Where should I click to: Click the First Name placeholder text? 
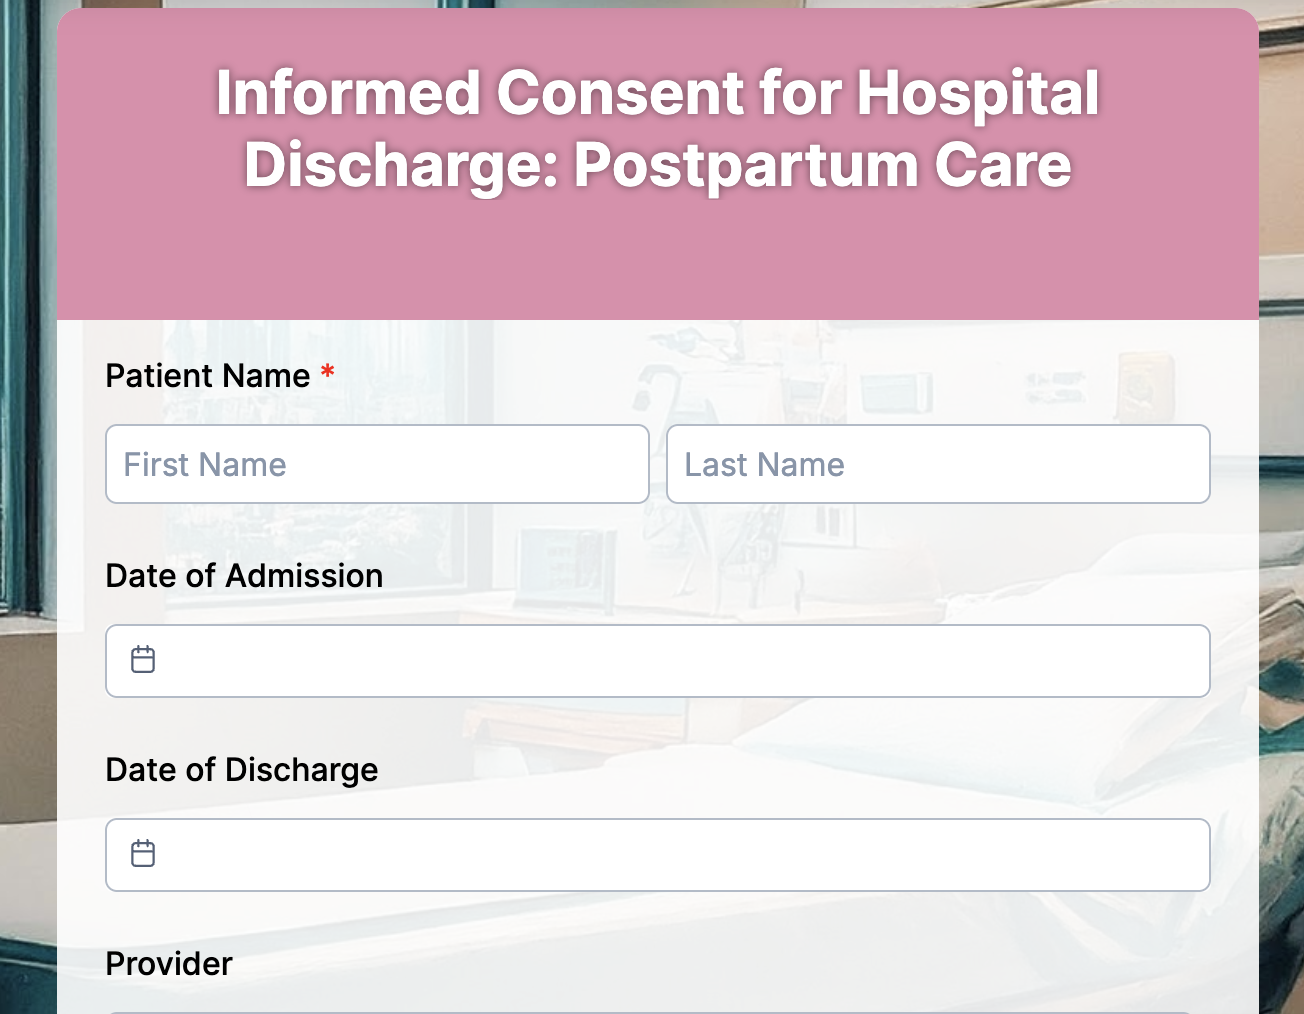(204, 464)
